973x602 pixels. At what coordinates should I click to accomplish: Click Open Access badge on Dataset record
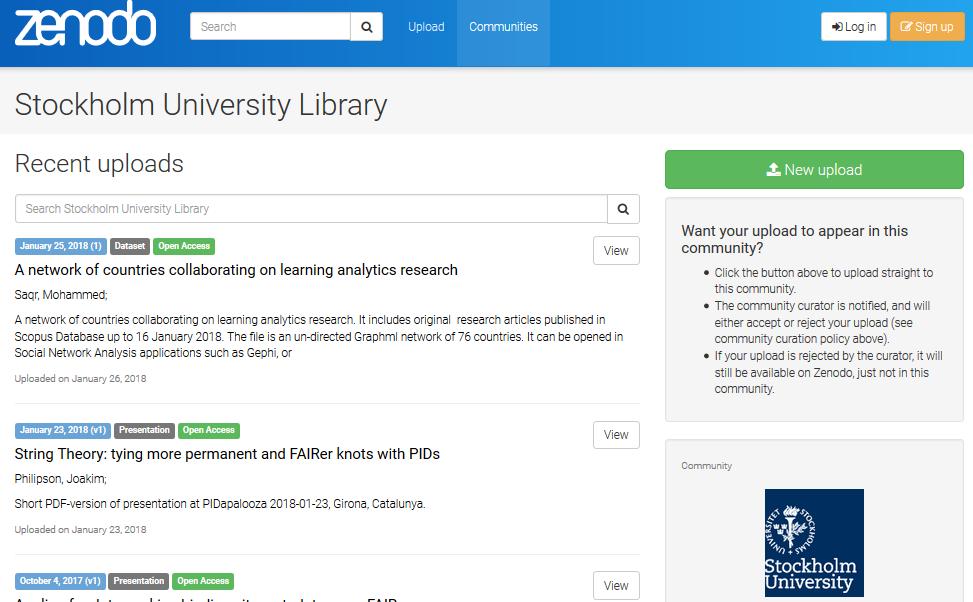184,246
